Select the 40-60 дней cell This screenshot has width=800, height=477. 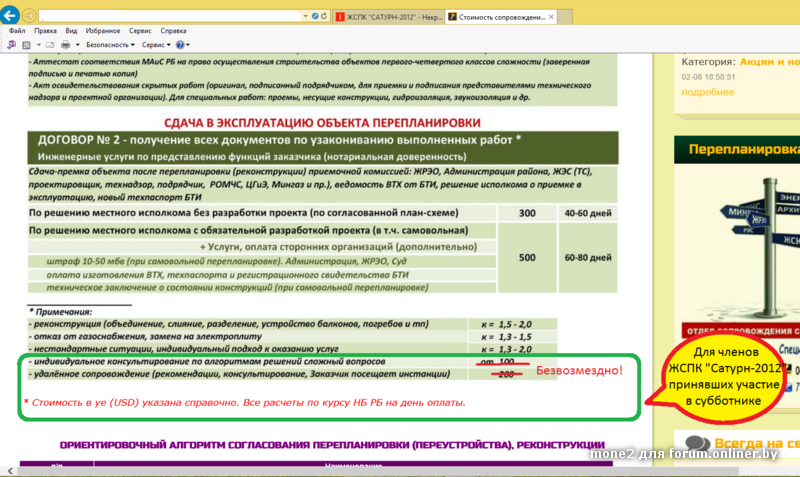(x=588, y=213)
